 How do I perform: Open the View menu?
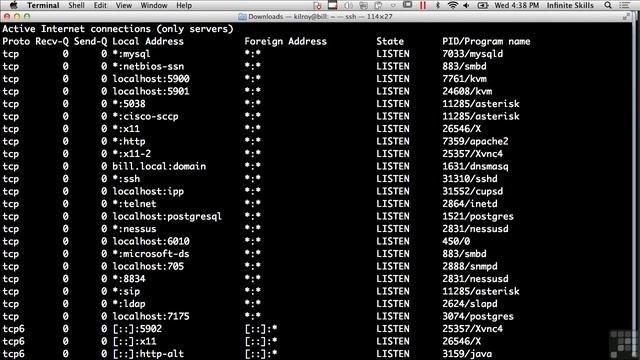pyautogui.click(x=124, y=5)
